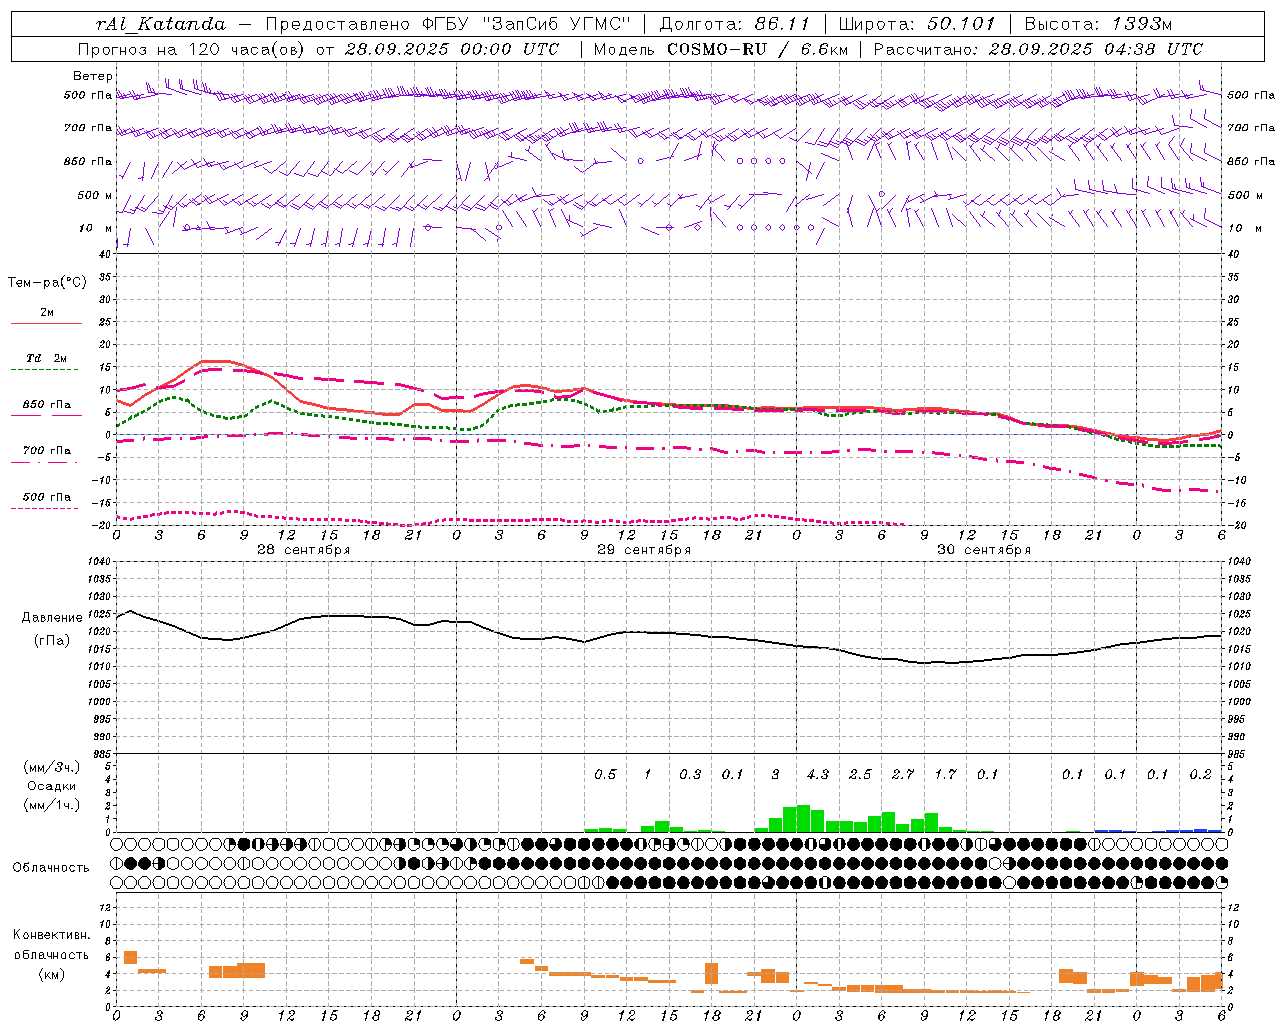Click the 700 гПа temperature legend entry
1280x1024 pixels.
coord(47,451)
